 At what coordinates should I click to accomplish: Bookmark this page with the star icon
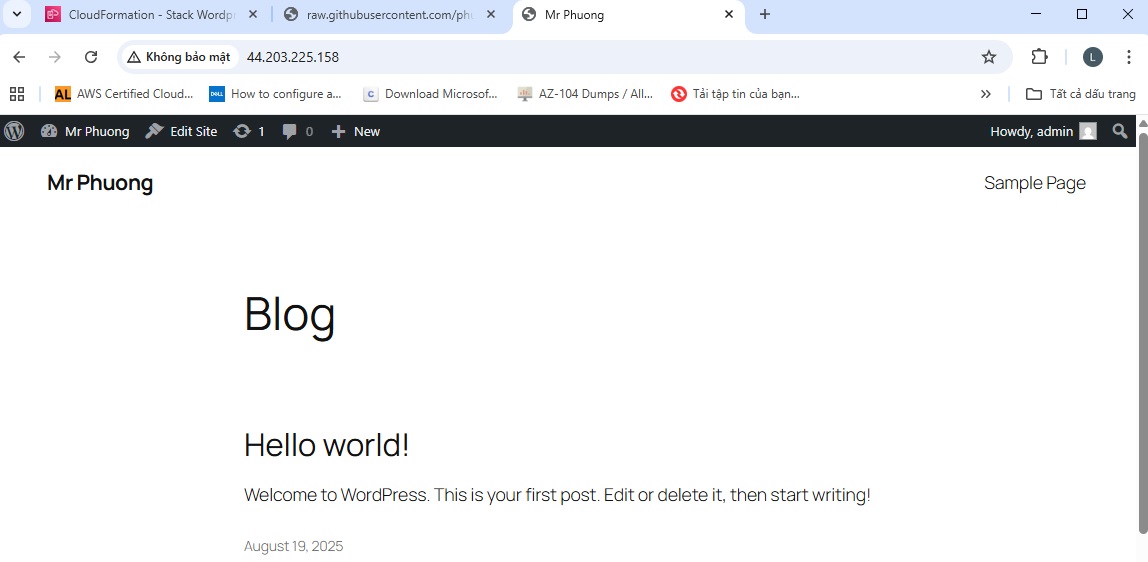[x=988, y=57]
